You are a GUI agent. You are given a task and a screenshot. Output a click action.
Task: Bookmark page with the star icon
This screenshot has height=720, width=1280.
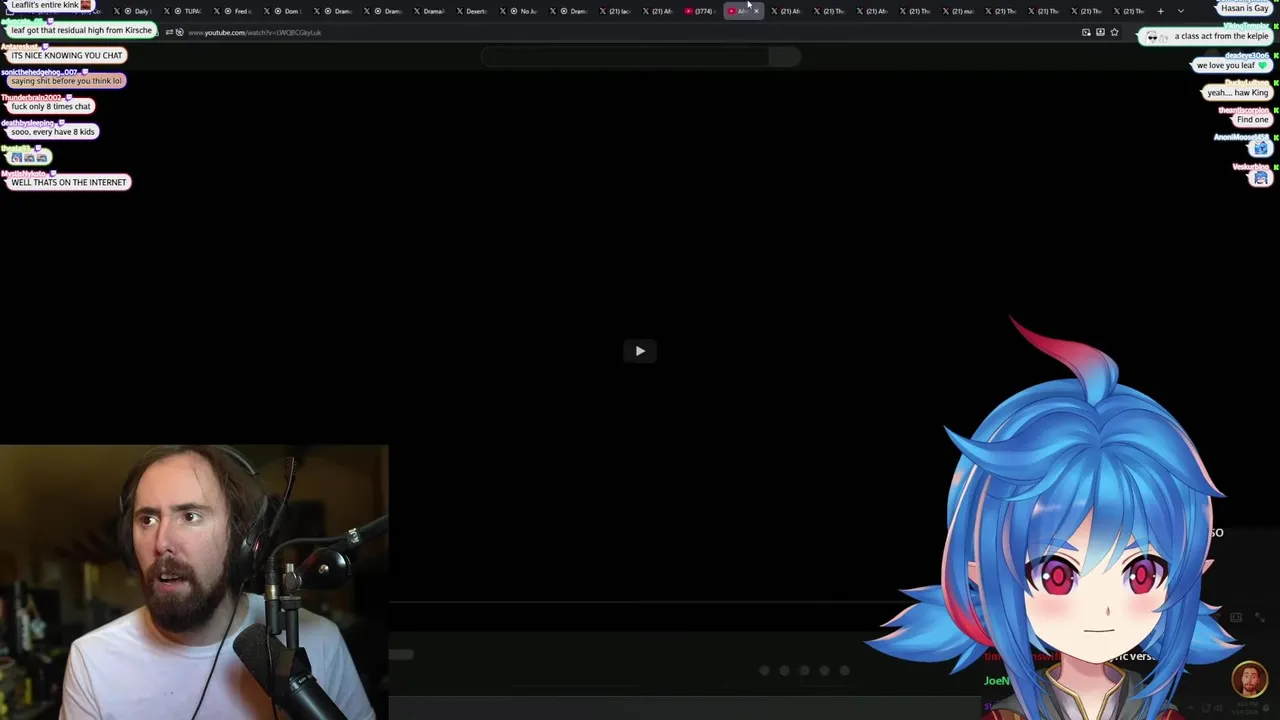(1114, 32)
